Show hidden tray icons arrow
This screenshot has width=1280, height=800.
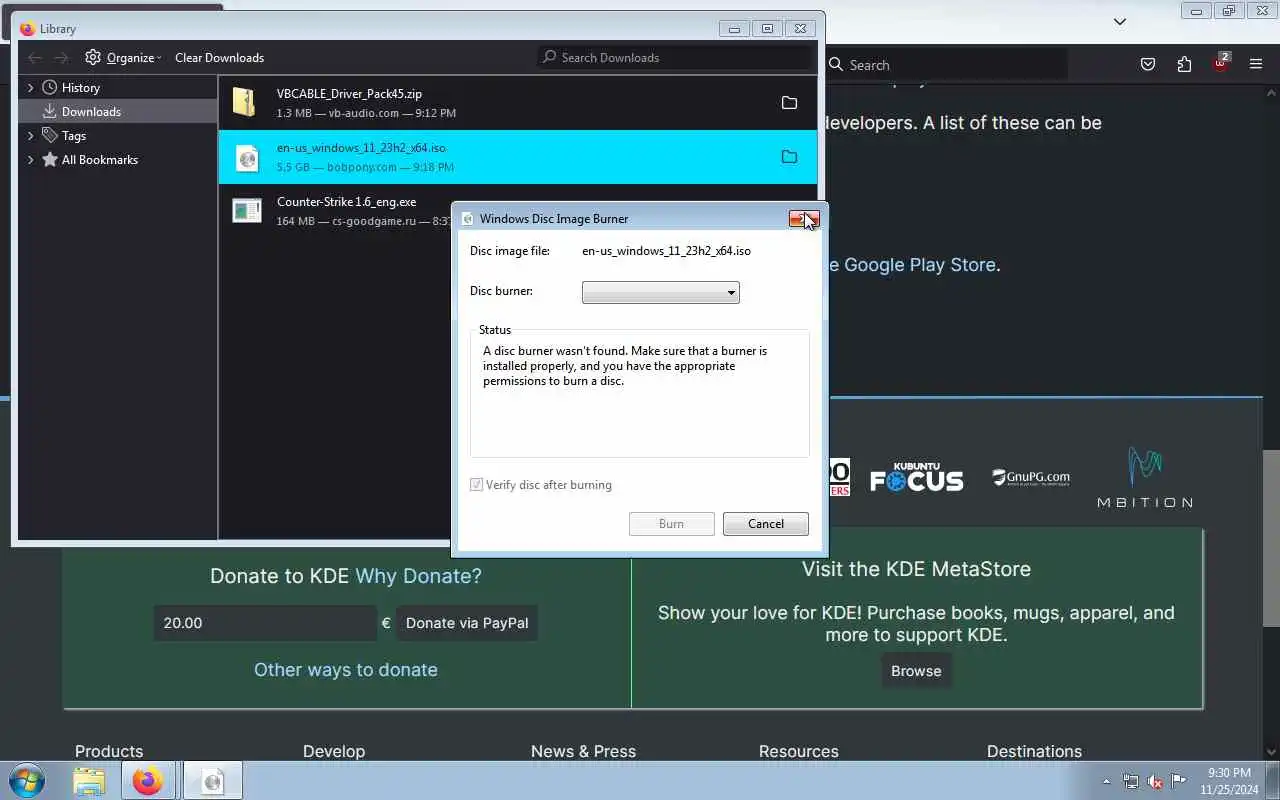coord(1106,781)
